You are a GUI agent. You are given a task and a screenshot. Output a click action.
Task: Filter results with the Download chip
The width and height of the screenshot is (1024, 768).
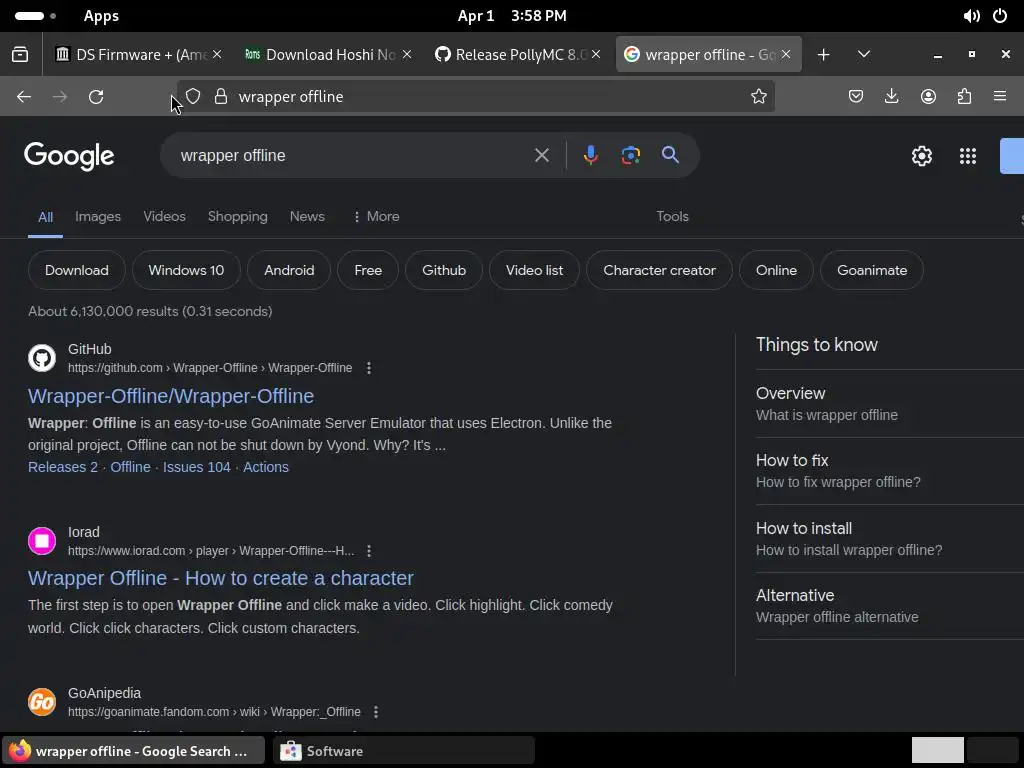(76, 270)
